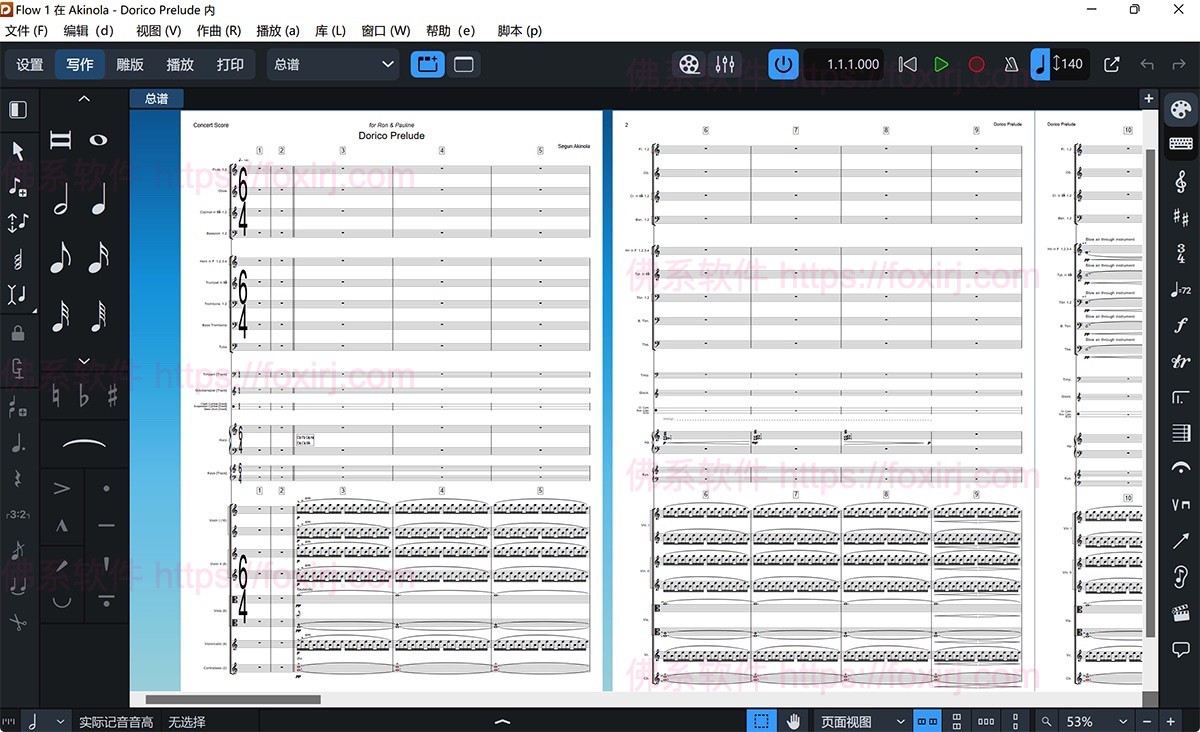Open the Mixer panel
This screenshot has width=1200, height=732.
click(x=725, y=63)
